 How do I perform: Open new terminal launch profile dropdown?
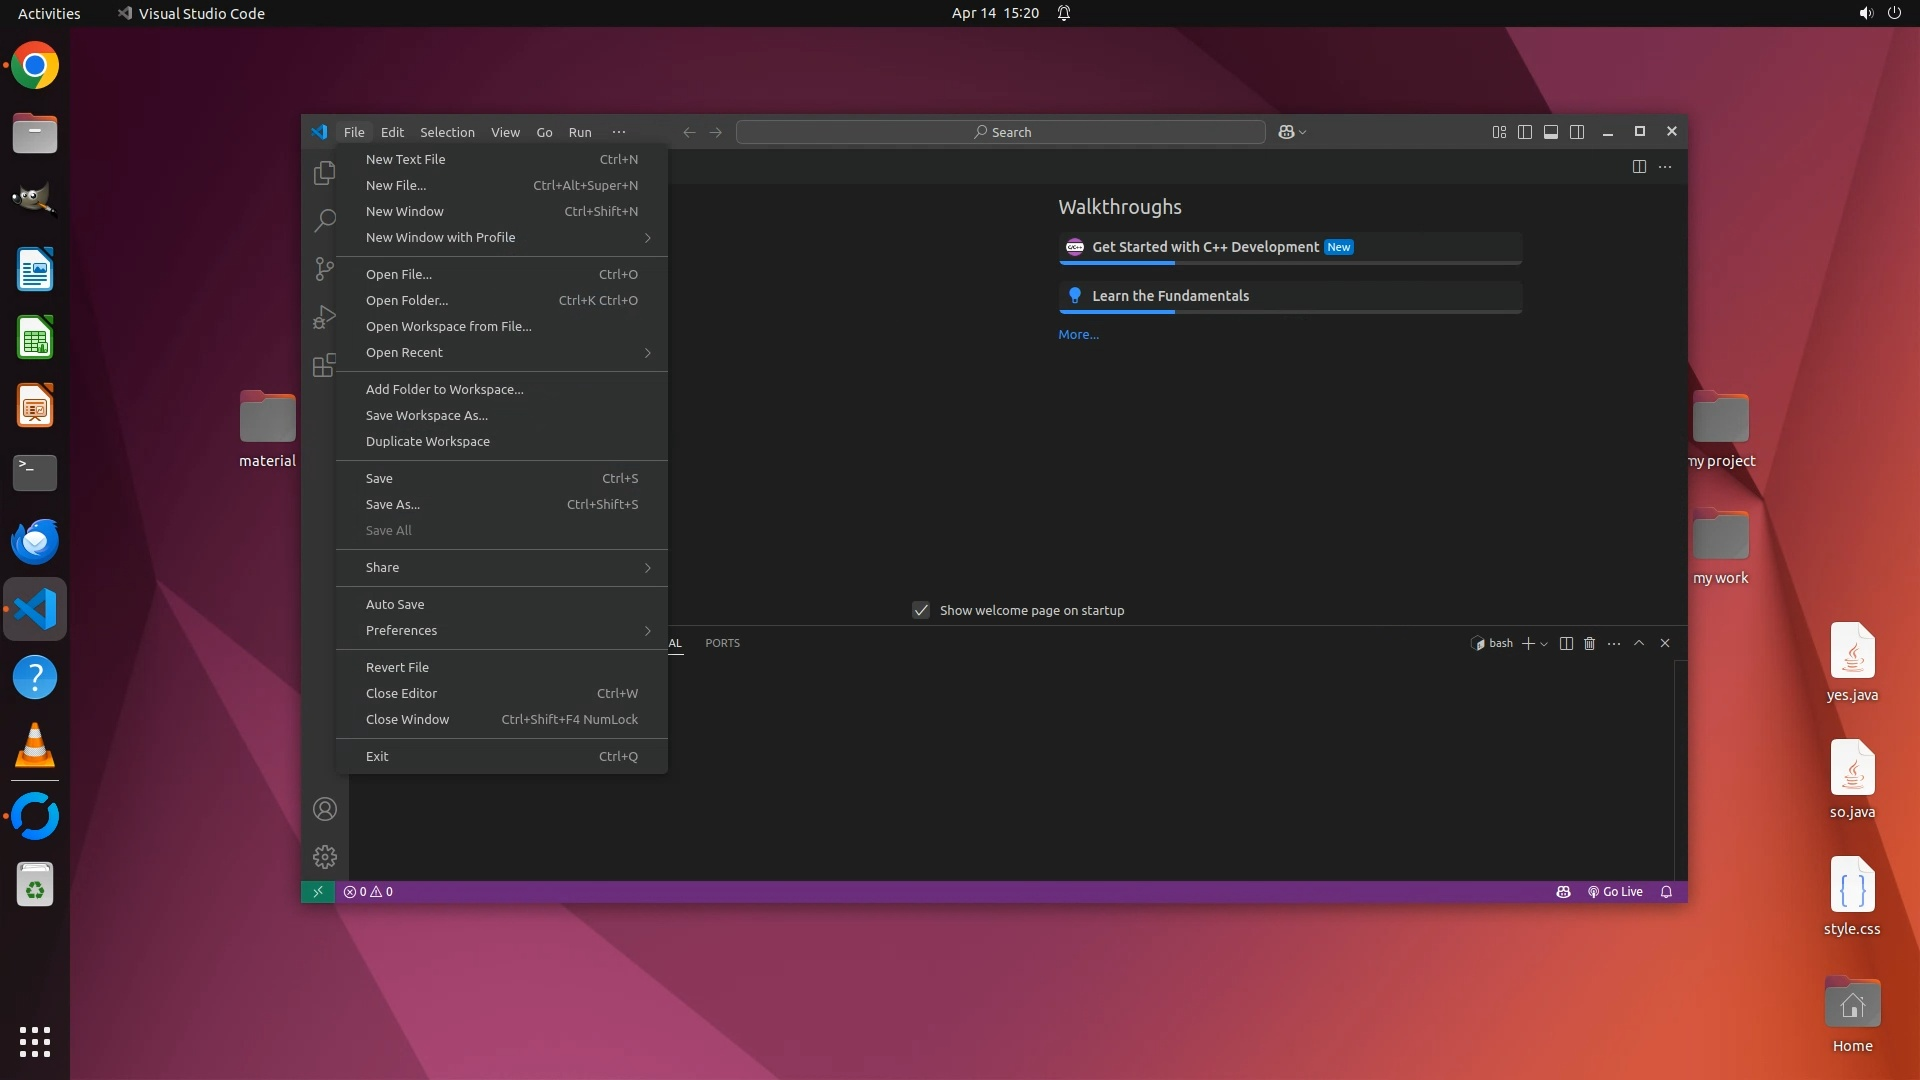(1545, 644)
